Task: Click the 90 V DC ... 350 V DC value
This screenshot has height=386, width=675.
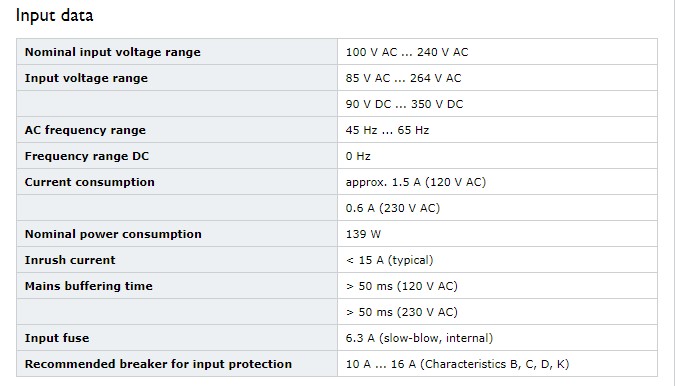Action: click(404, 104)
